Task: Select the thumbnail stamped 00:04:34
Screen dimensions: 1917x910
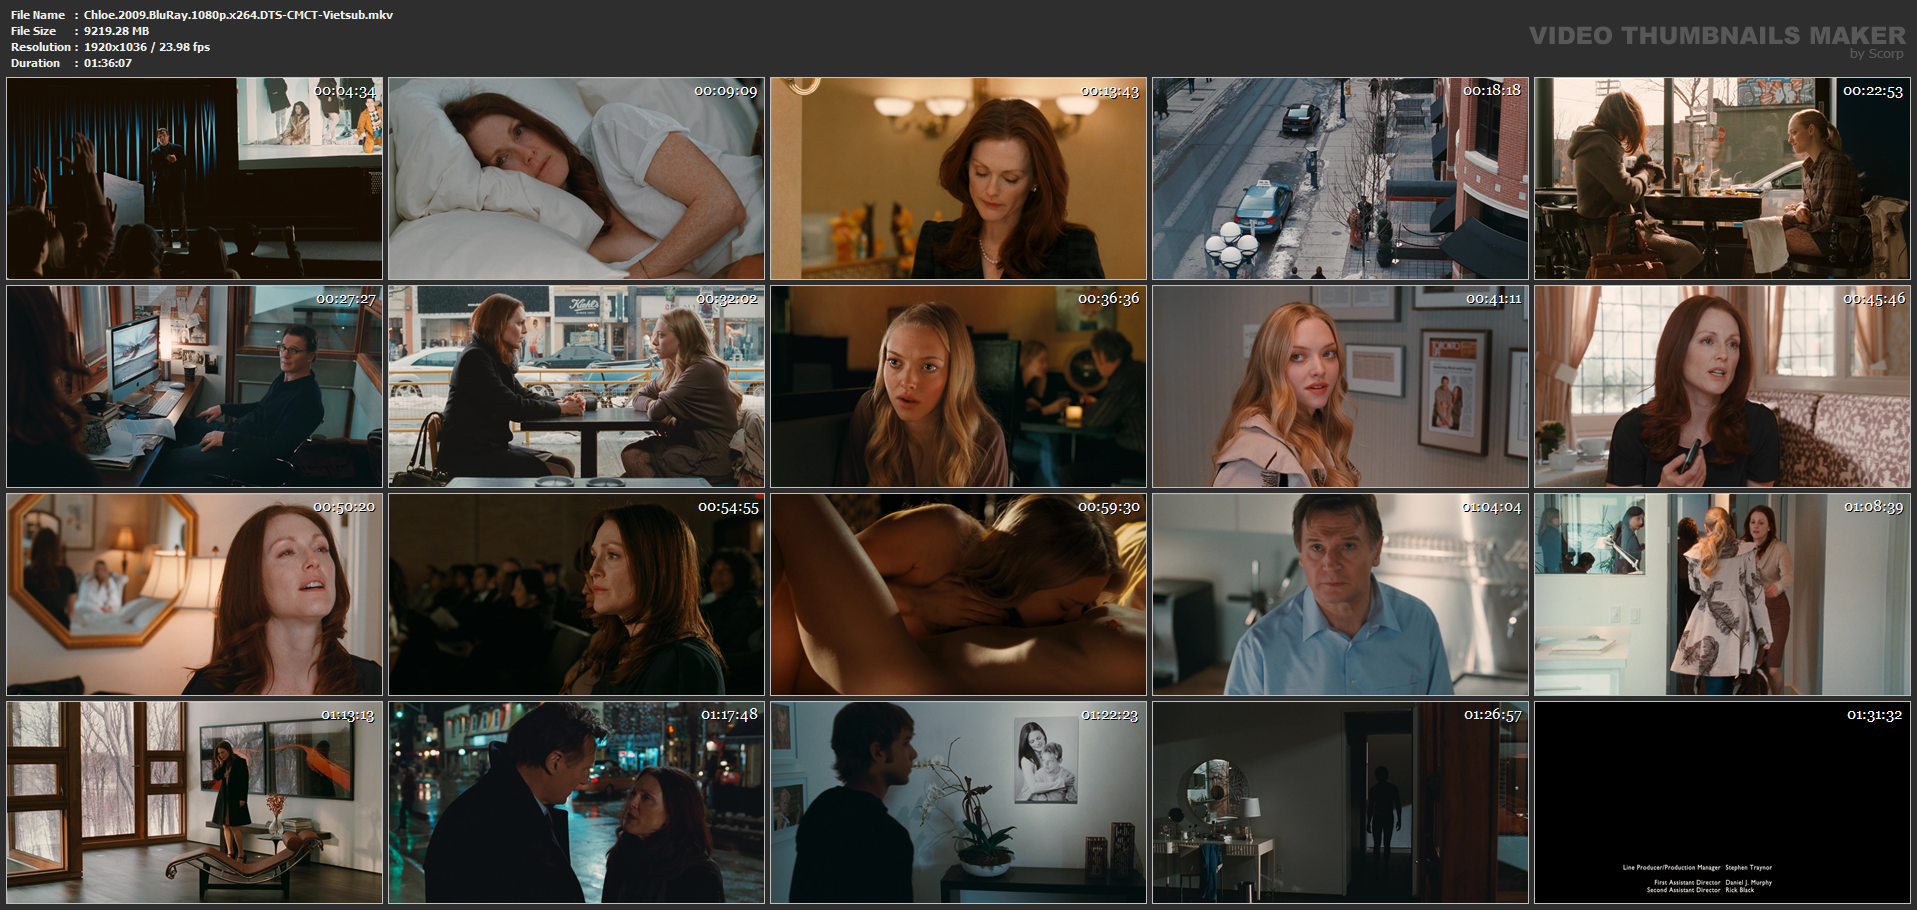Action: coord(194,179)
